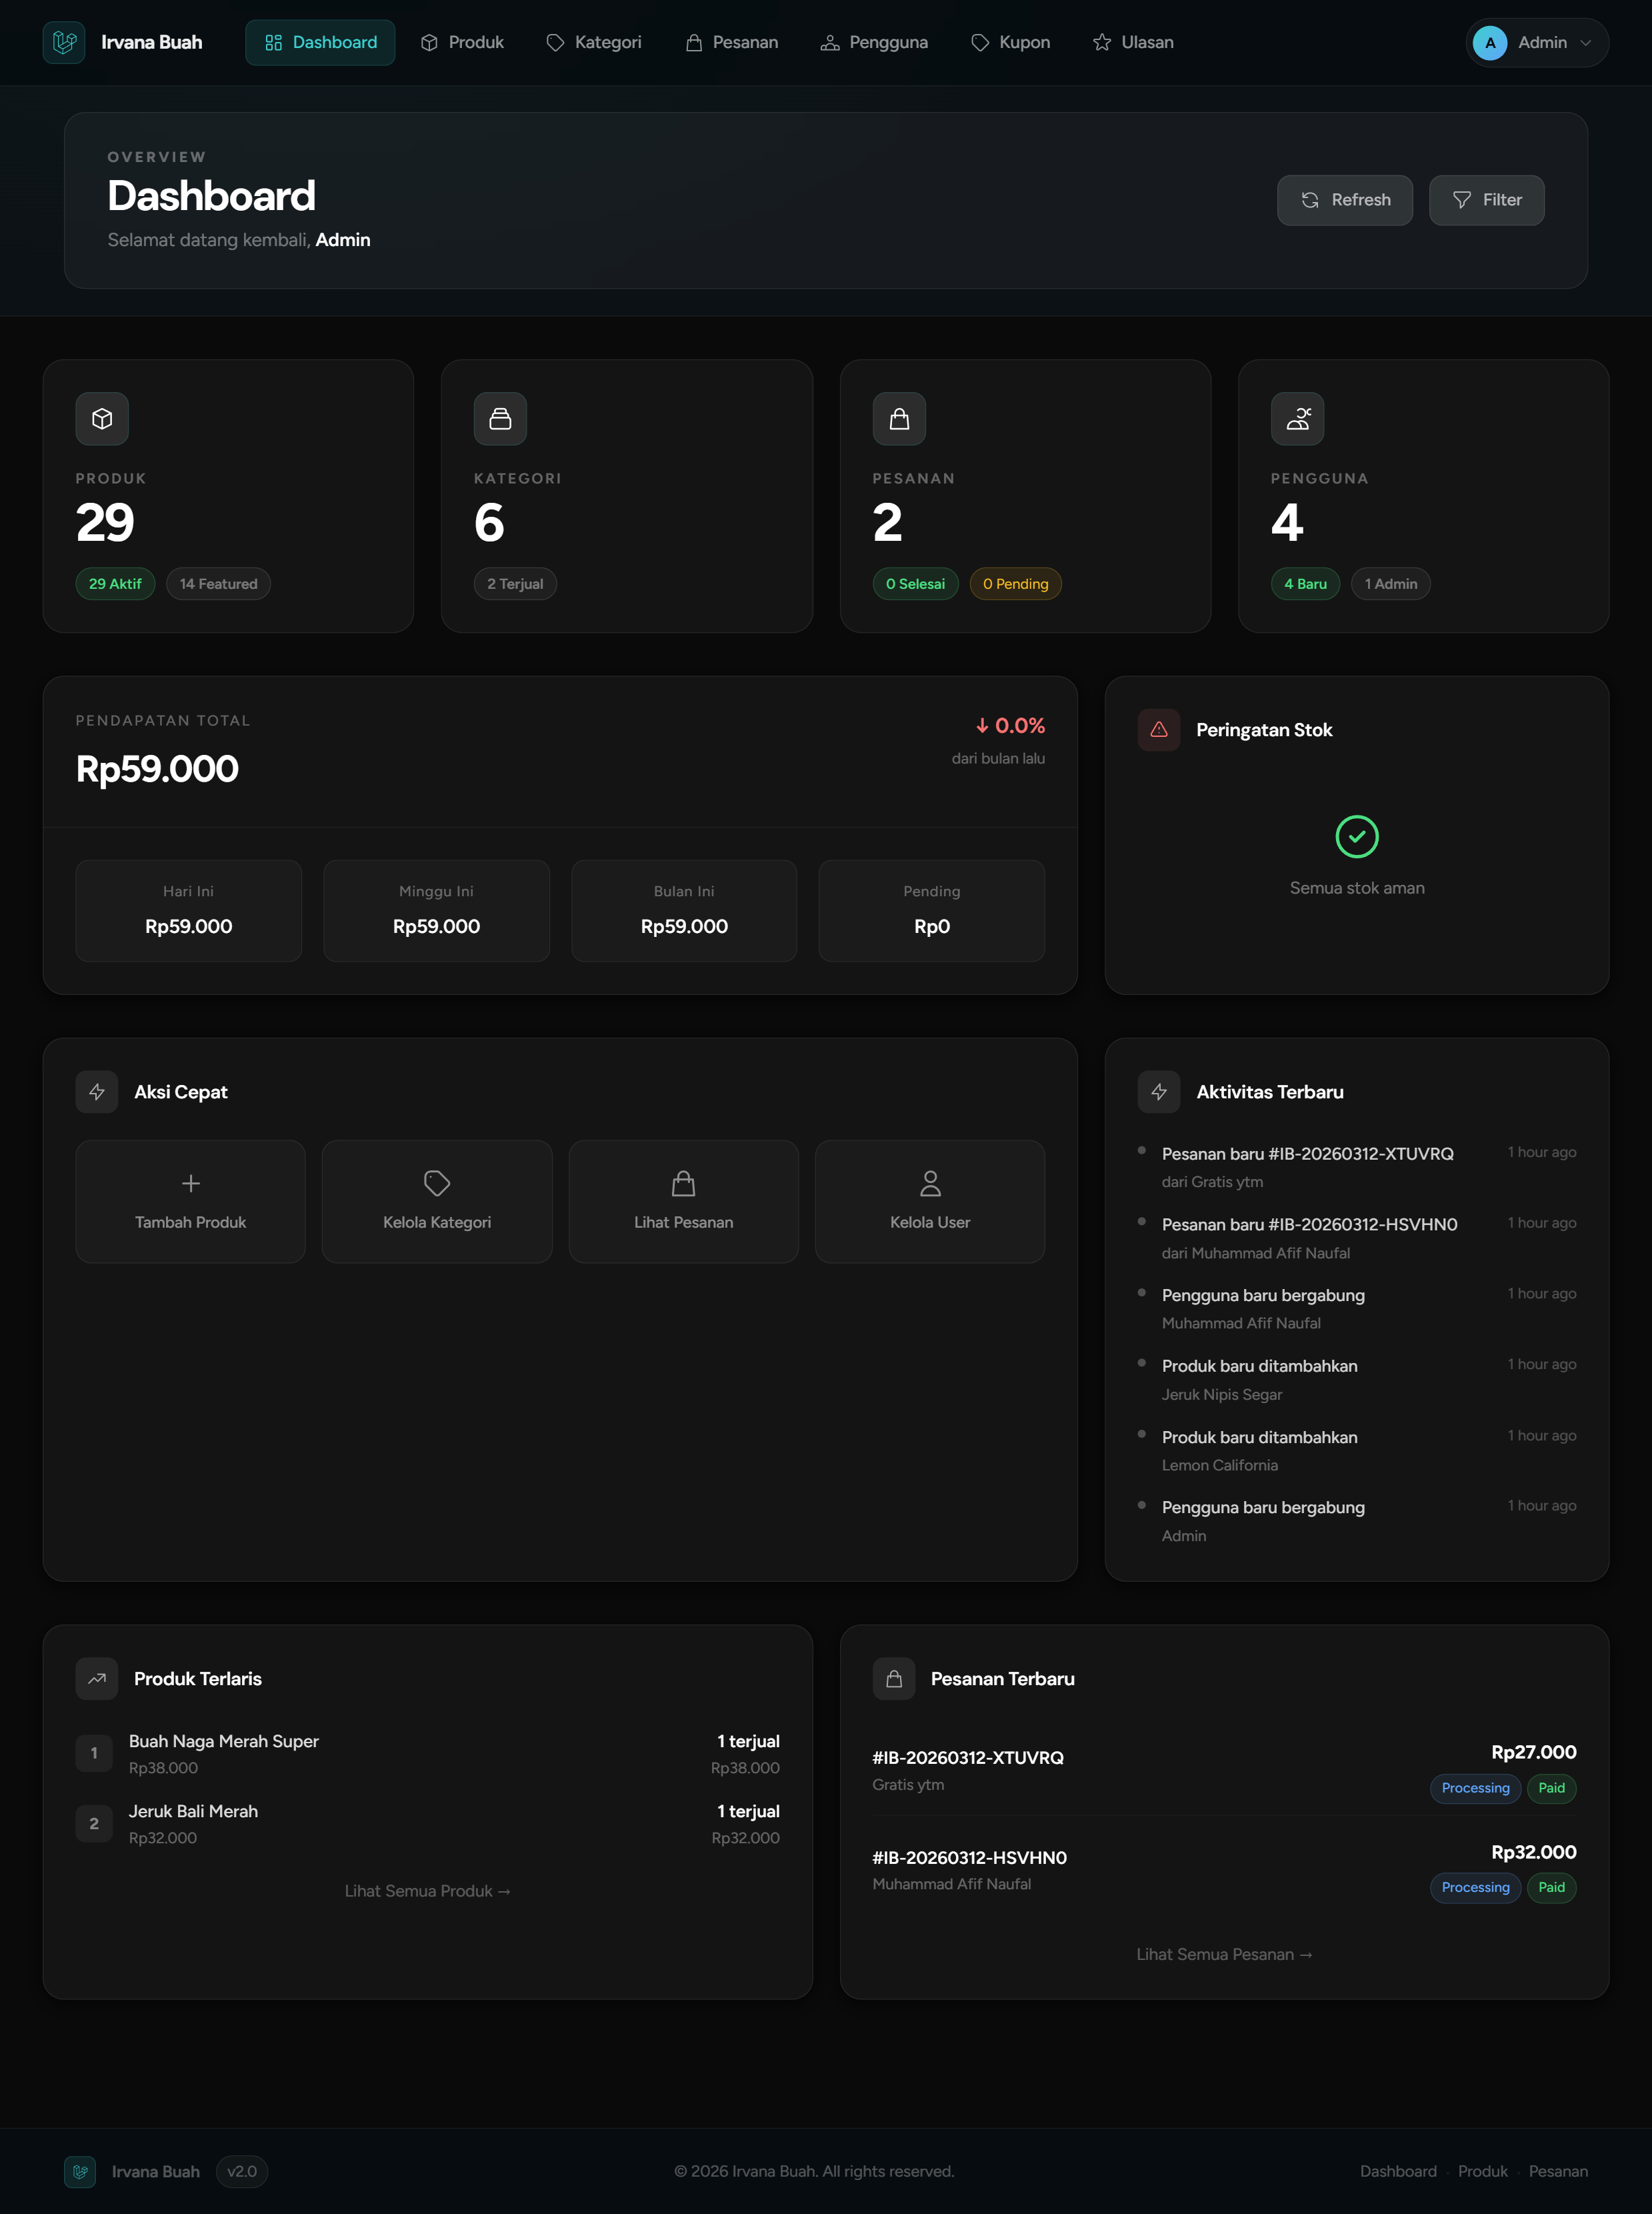Viewport: 1652px width, 2214px height.
Task: Open the Filter options
Action: click(x=1485, y=200)
